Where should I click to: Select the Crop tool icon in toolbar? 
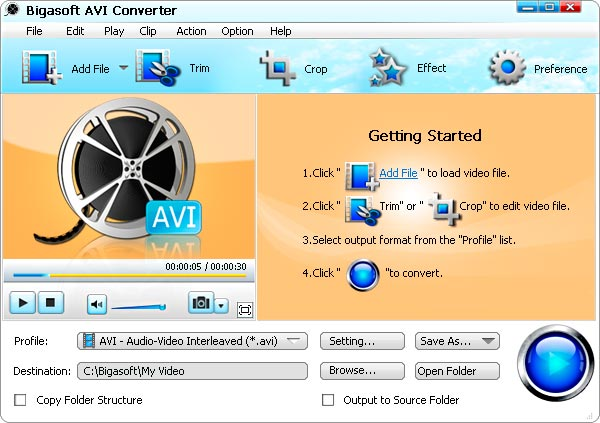pyautogui.click(x=278, y=68)
